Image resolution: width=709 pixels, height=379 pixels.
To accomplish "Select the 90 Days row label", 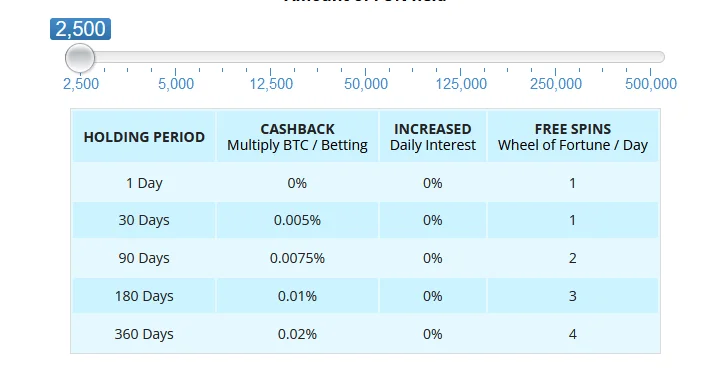I will coord(144,258).
